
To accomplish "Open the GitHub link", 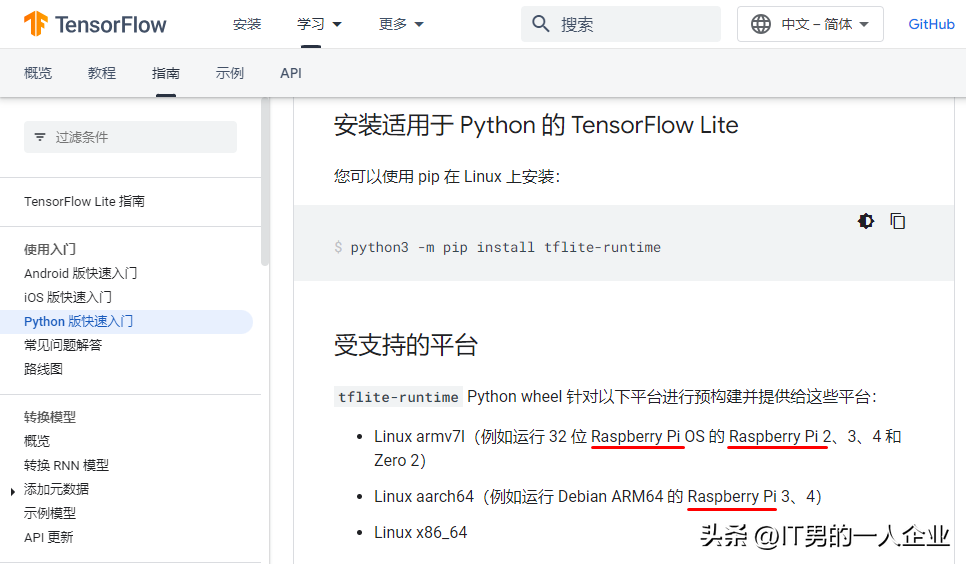I will [x=932, y=24].
